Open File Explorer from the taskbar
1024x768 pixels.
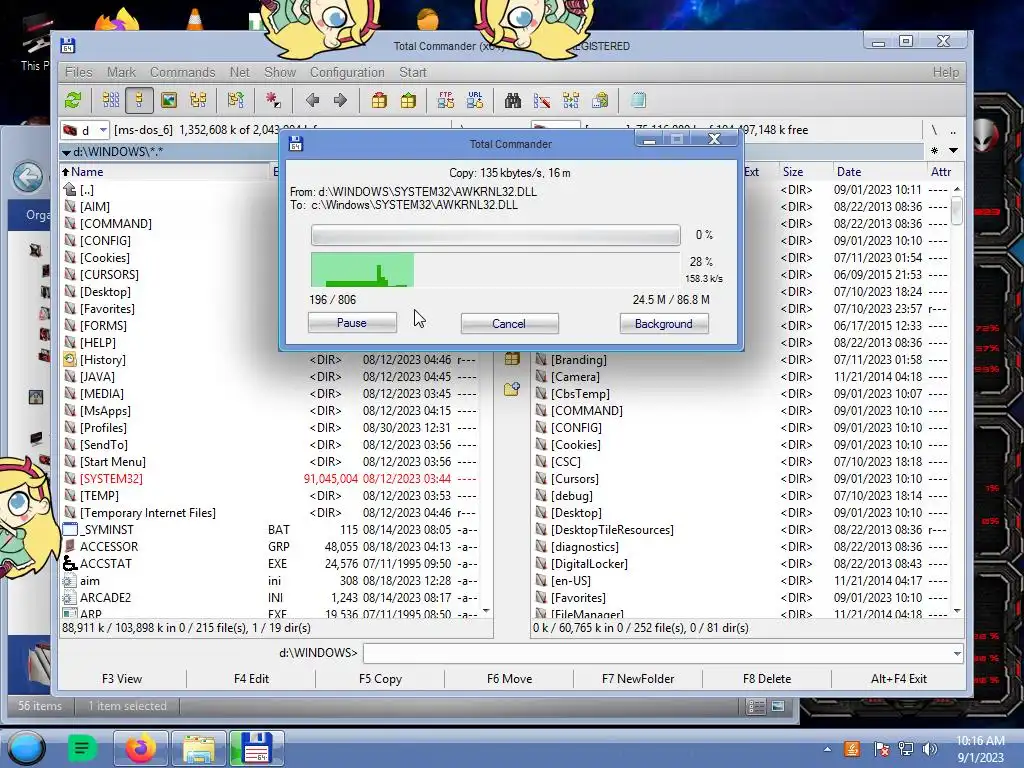tap(199, 748)
